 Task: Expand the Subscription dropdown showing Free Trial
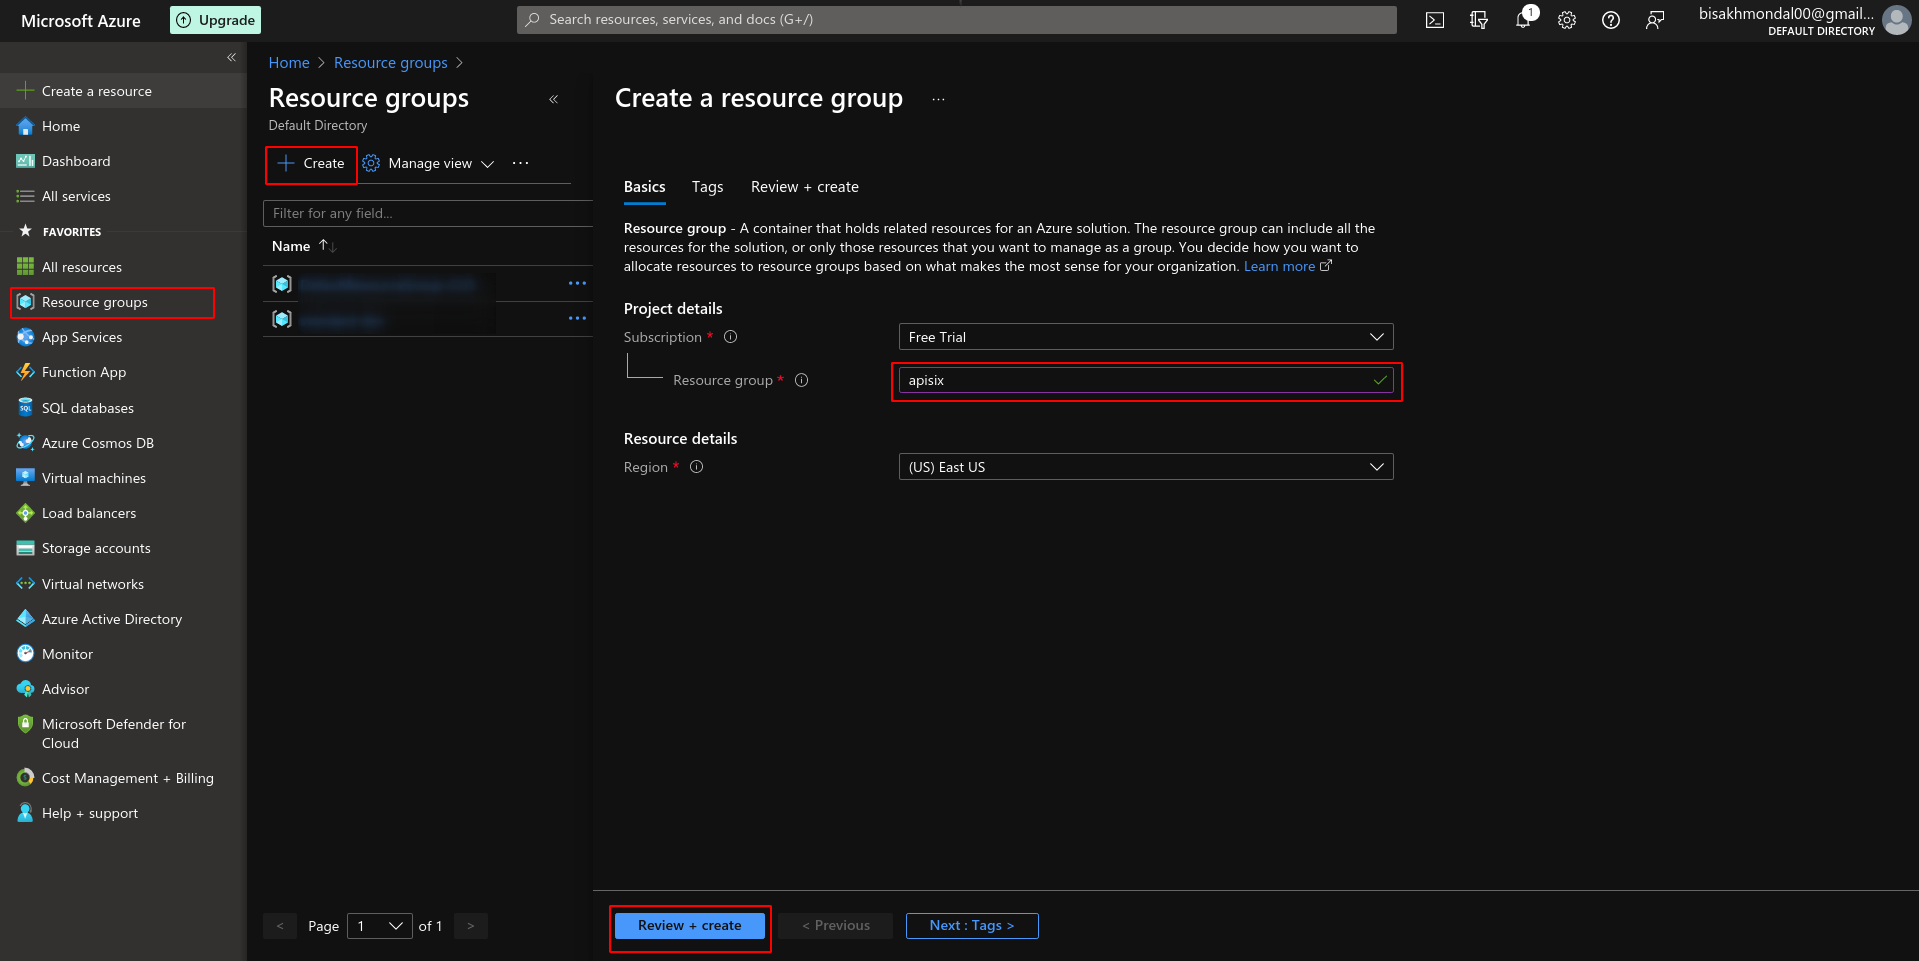[1146, 337]
